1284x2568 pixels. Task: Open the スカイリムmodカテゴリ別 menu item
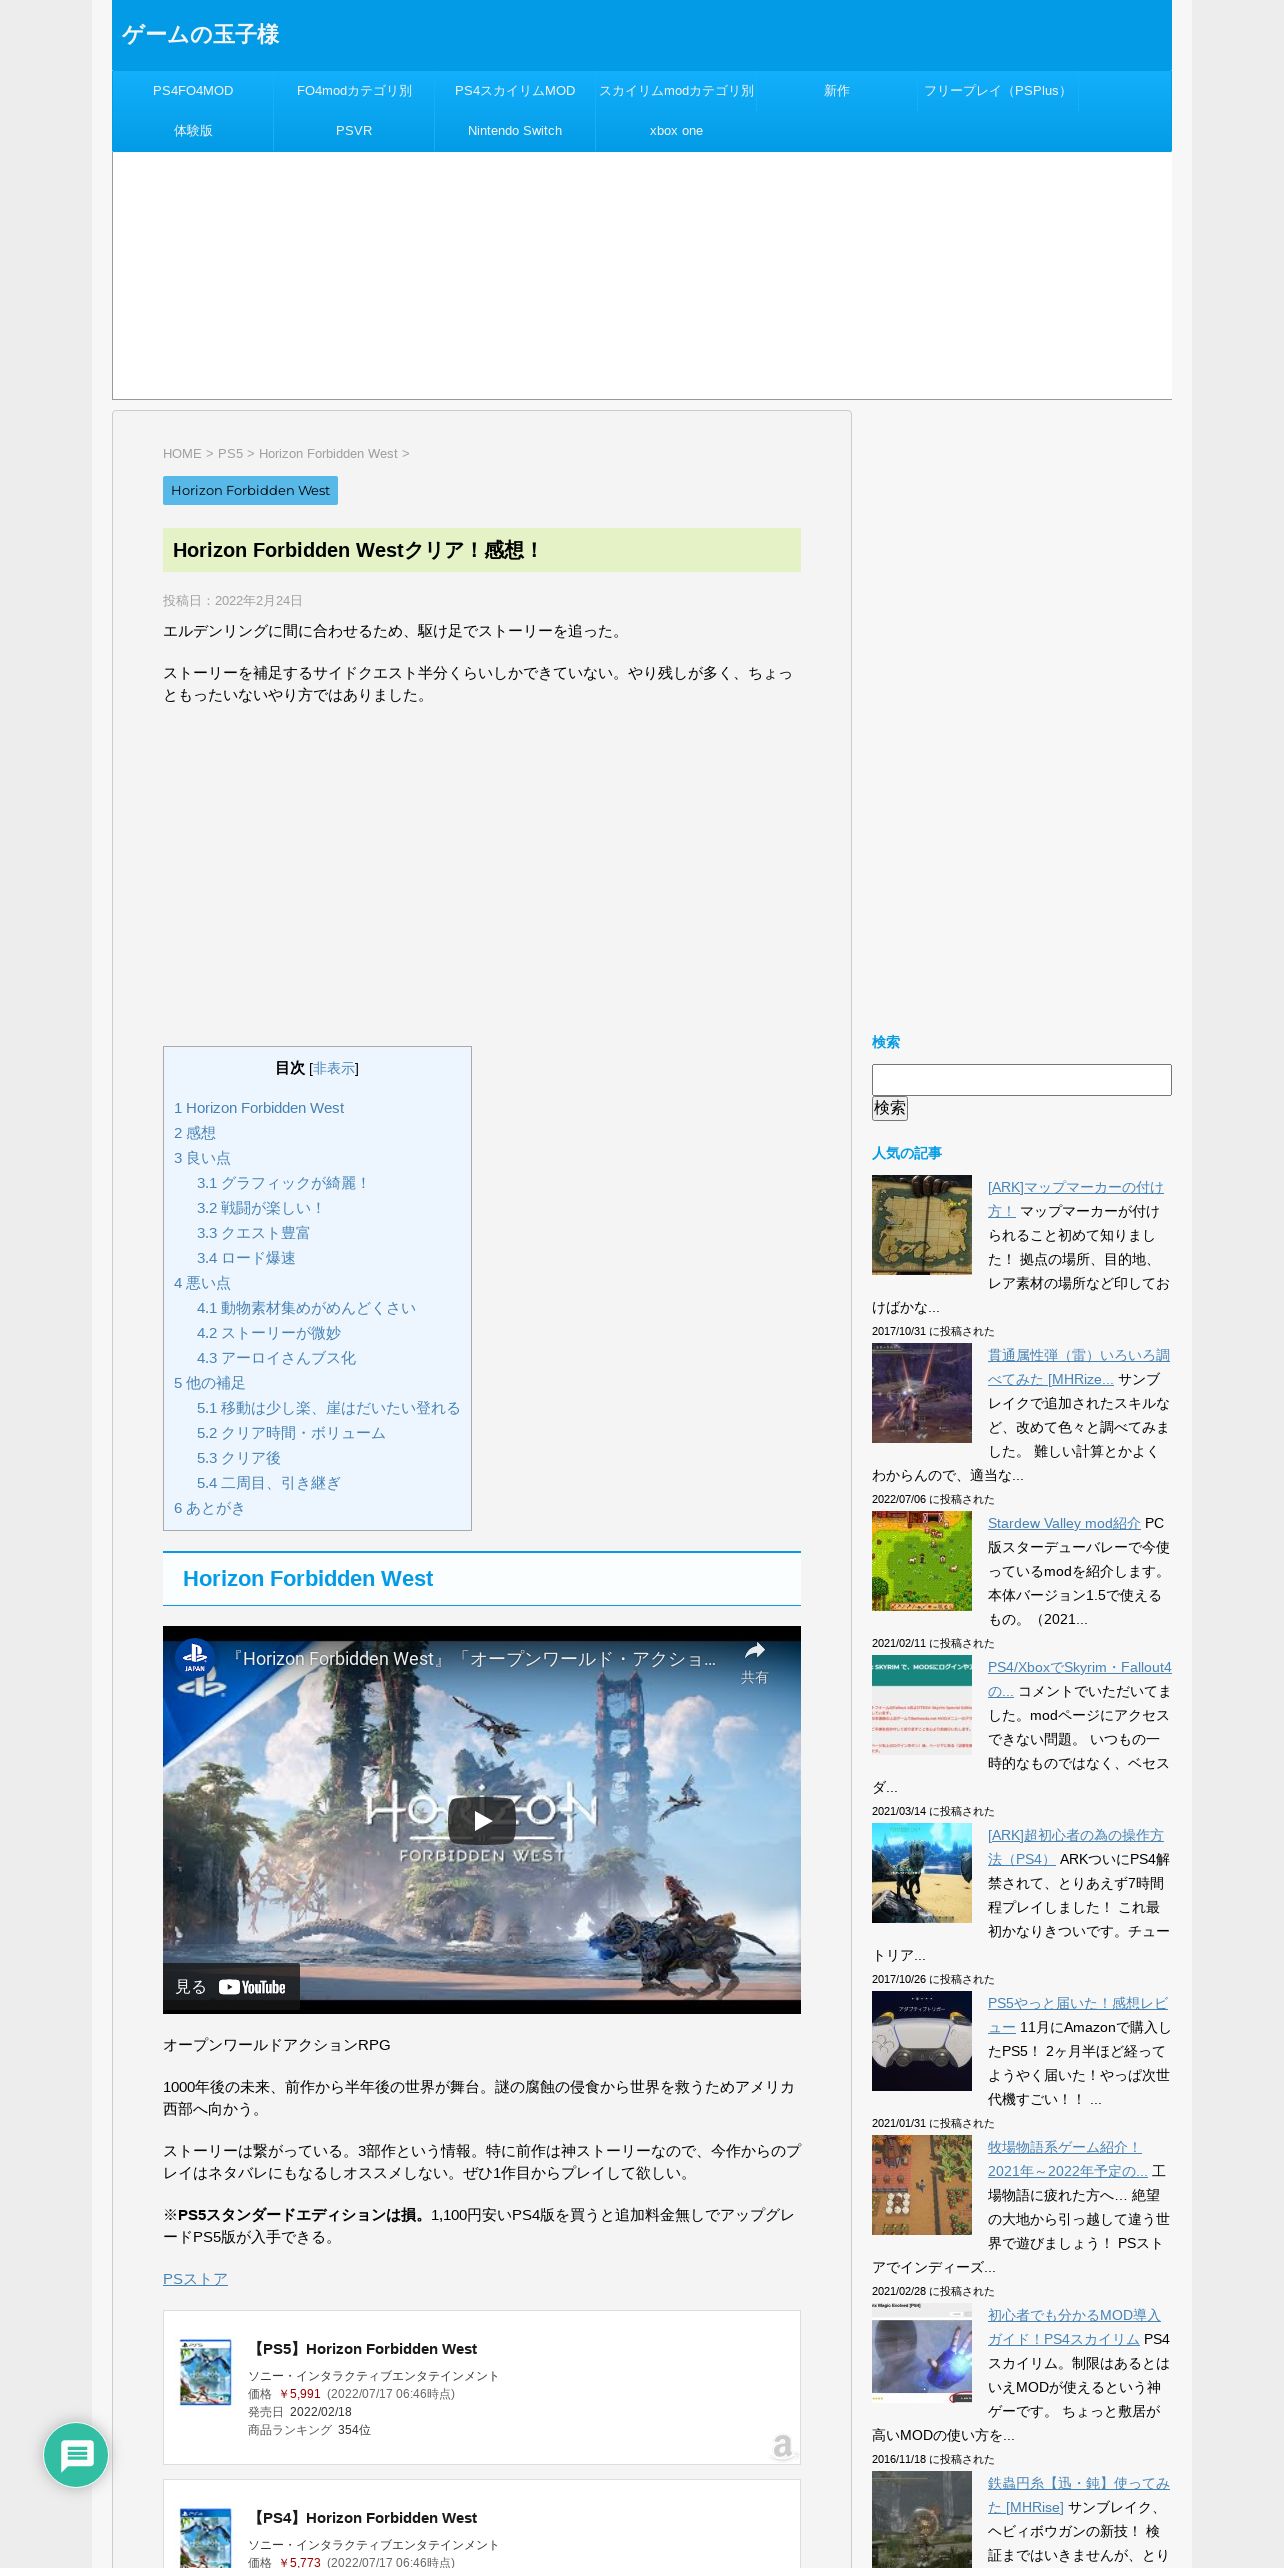(676, 91)
